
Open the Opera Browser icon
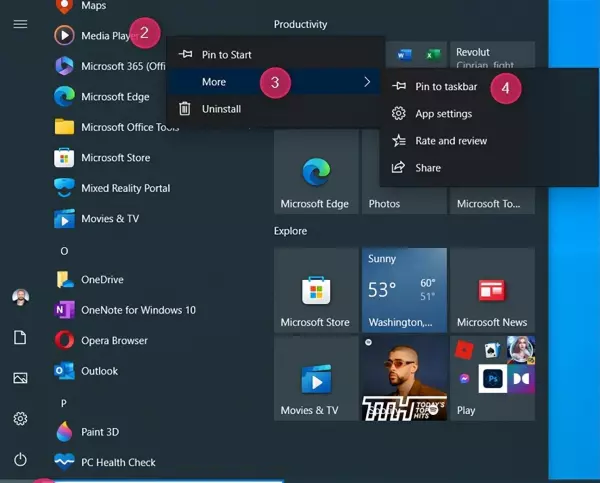pyautogui.click(x=64, y=340)
